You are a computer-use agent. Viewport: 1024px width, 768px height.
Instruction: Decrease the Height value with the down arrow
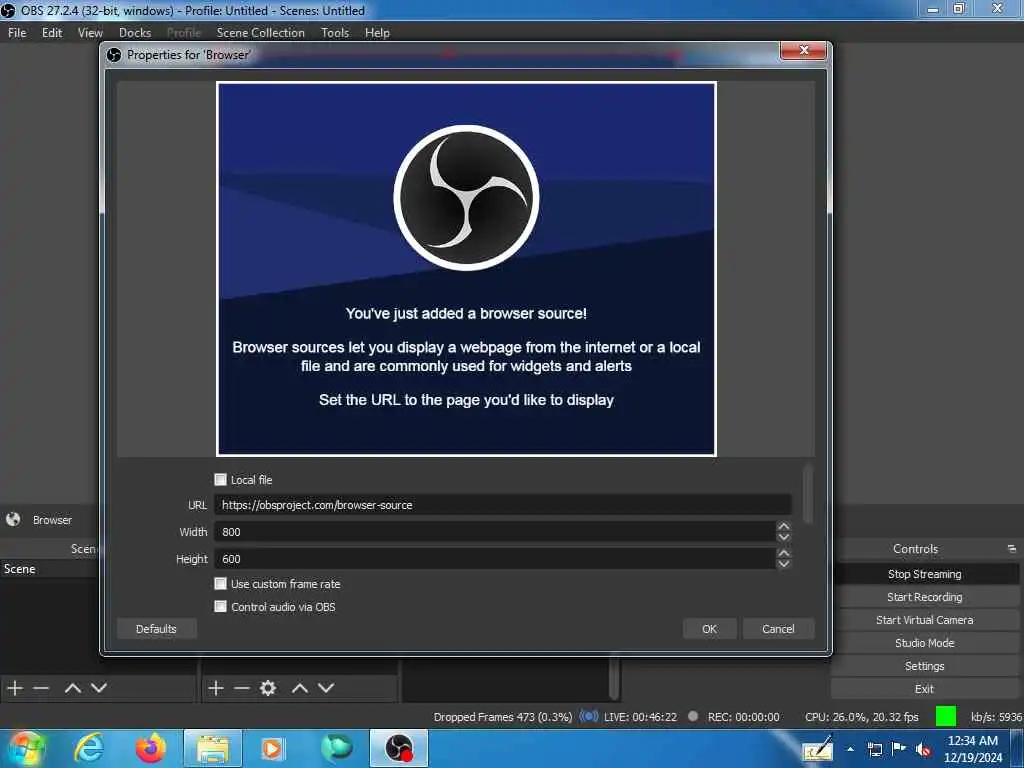[x=784, y=564]
